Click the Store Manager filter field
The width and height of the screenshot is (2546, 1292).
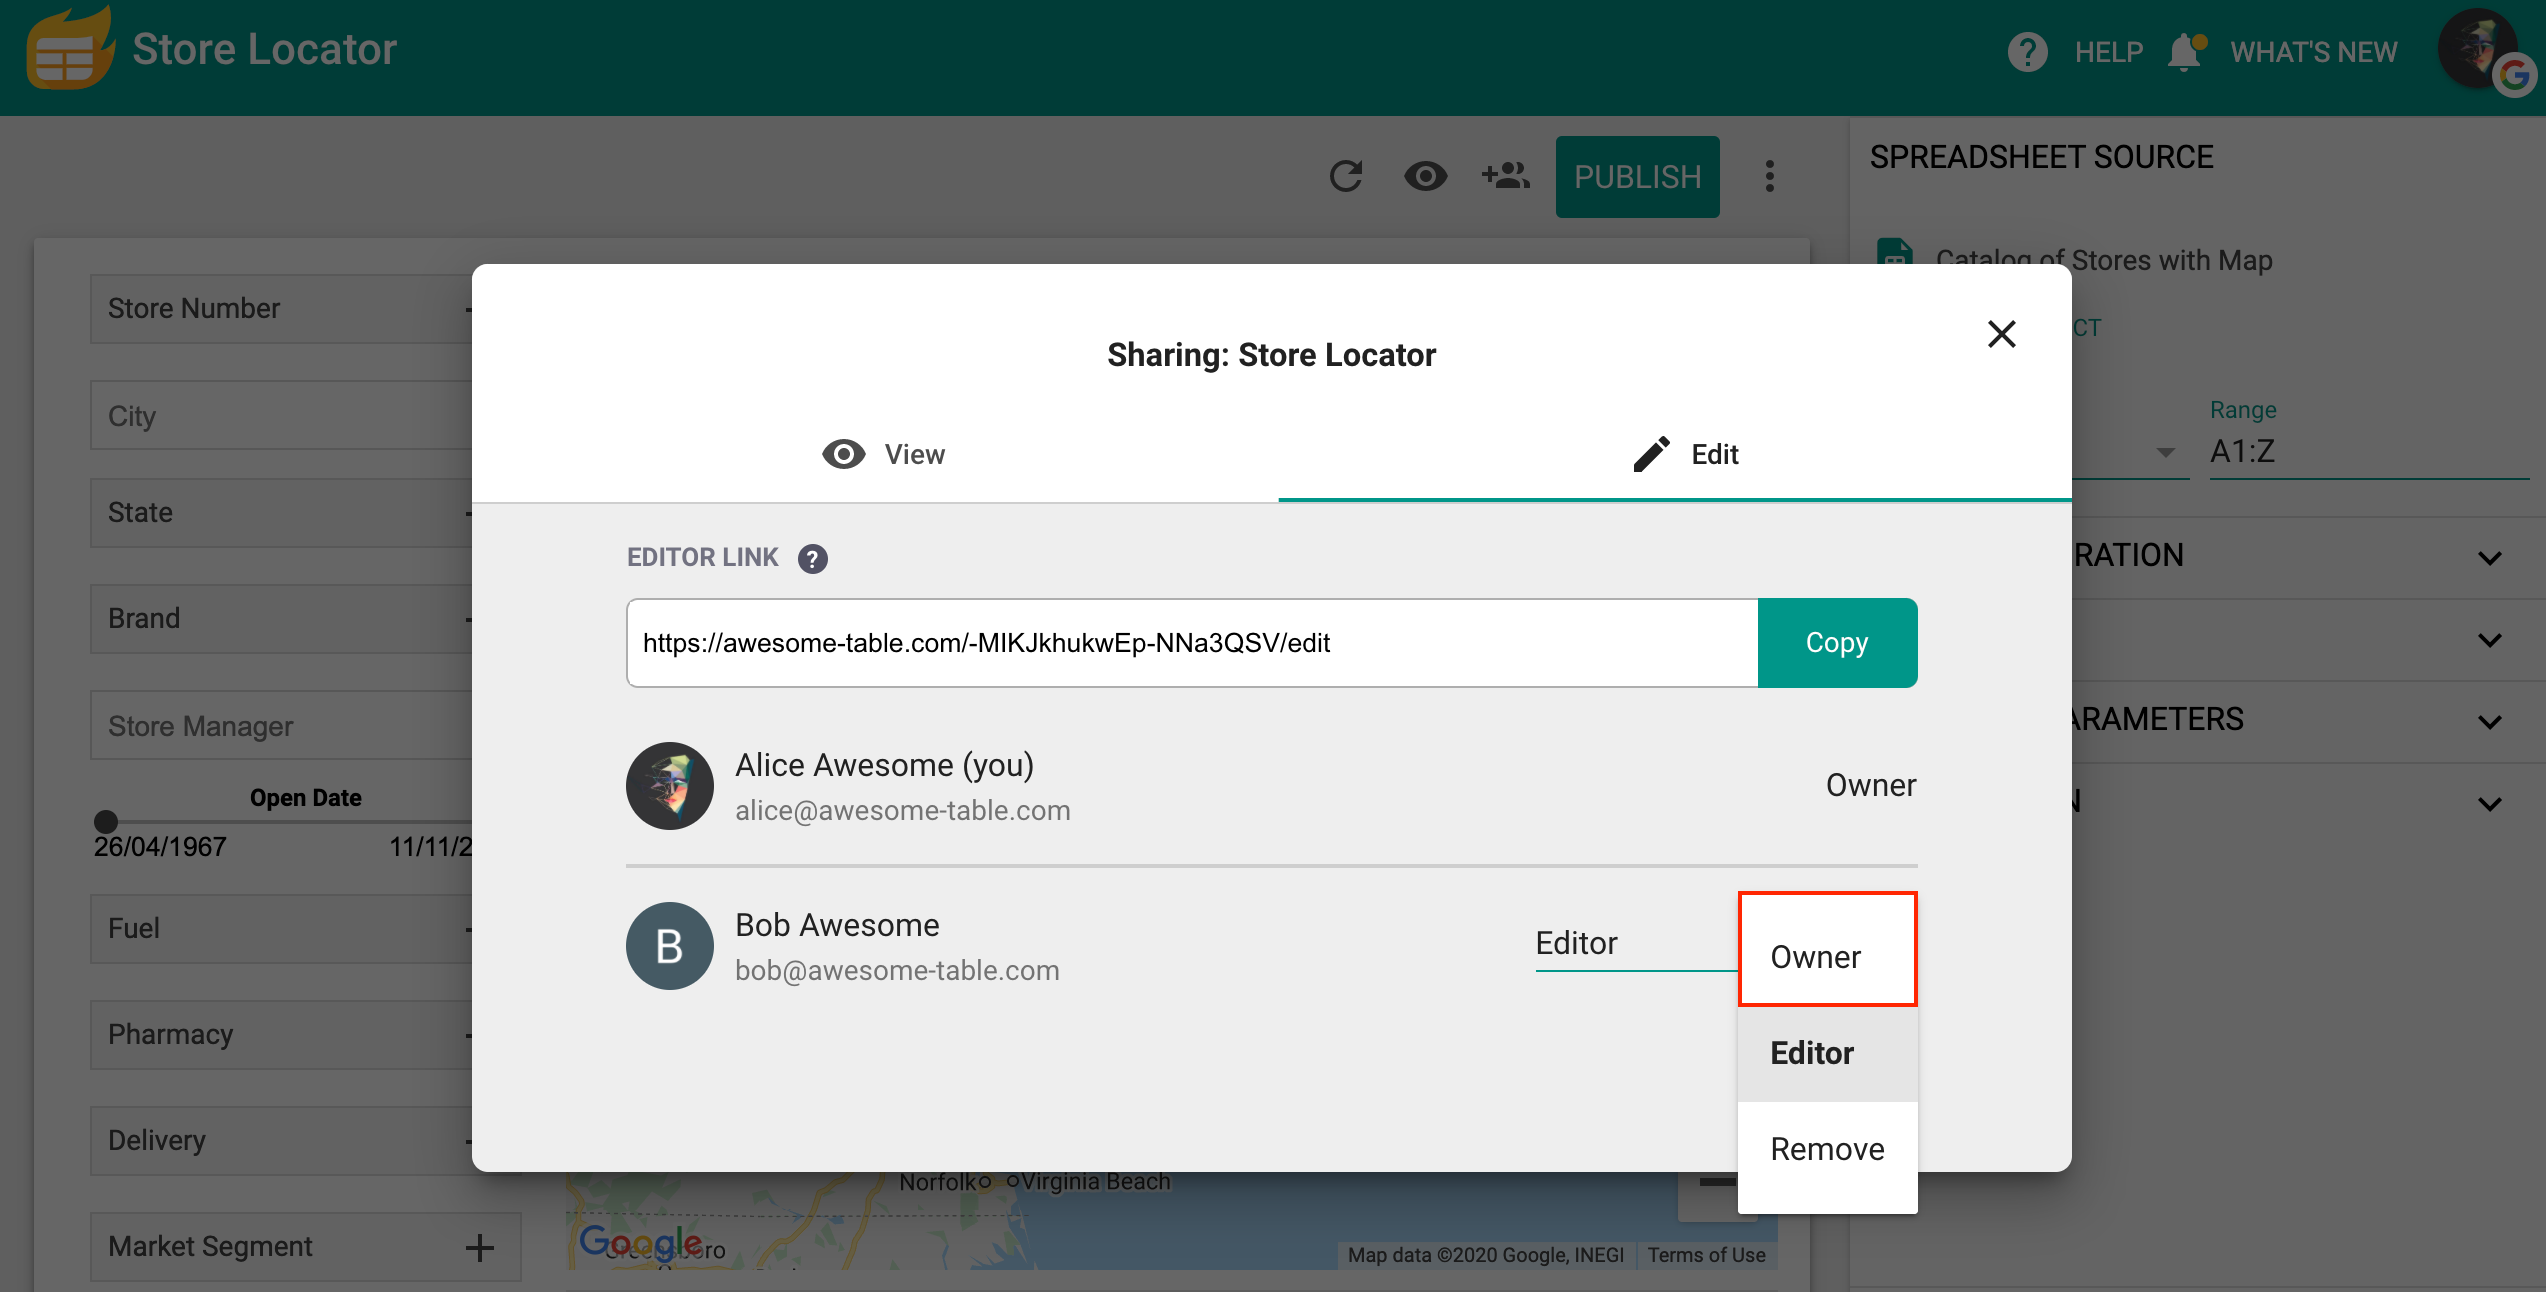(x=281, y=726)
